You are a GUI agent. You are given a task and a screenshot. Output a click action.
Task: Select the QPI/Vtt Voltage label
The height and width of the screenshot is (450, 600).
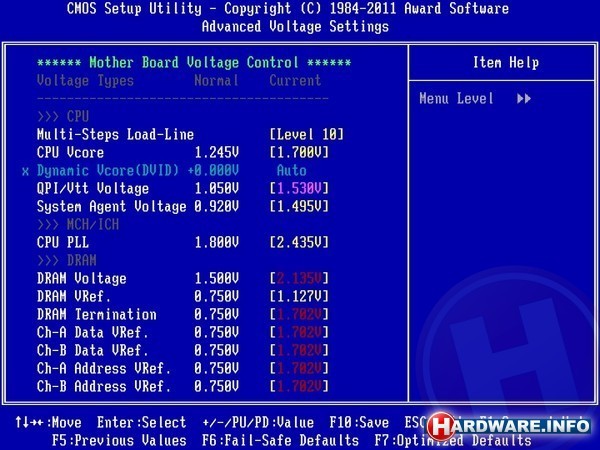coord(93,189)
